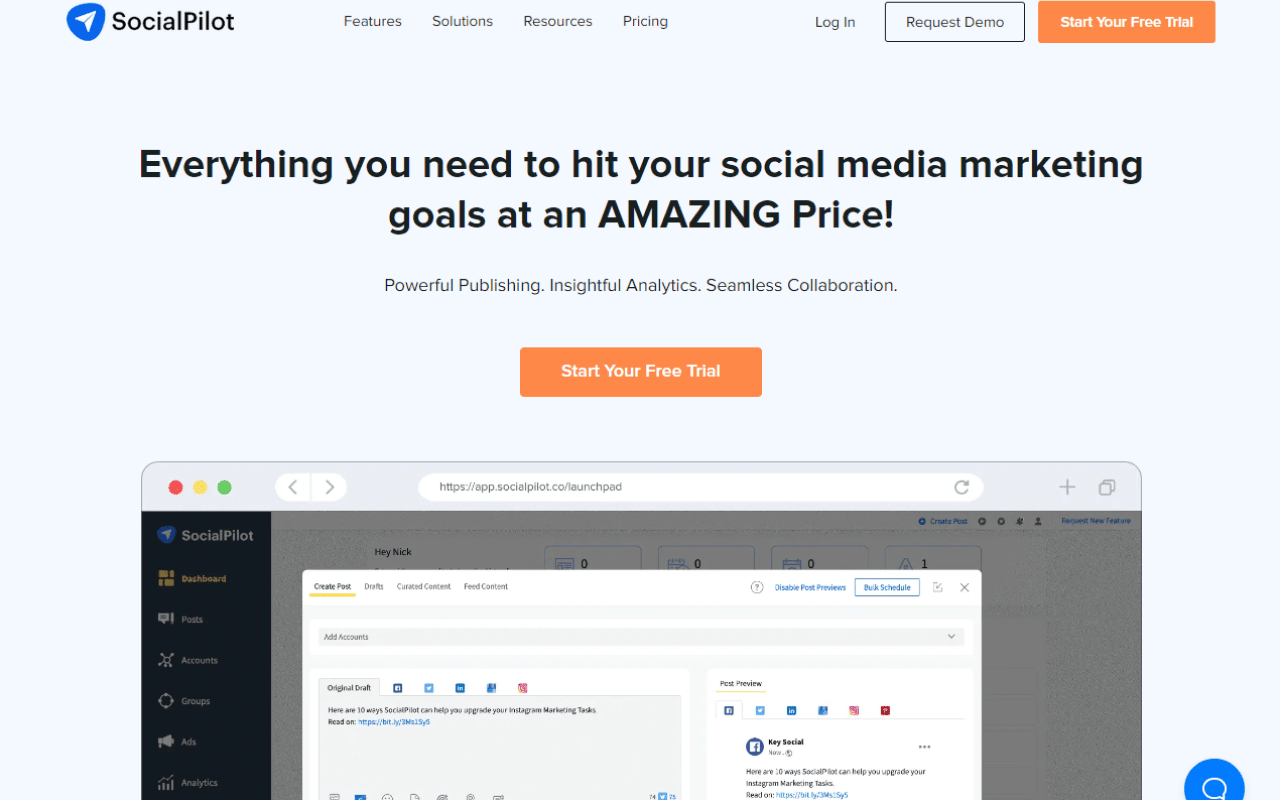Screen dimensions: 1280x800
Task: Click the Bulk Schedule button
Action: coord(887,588)
